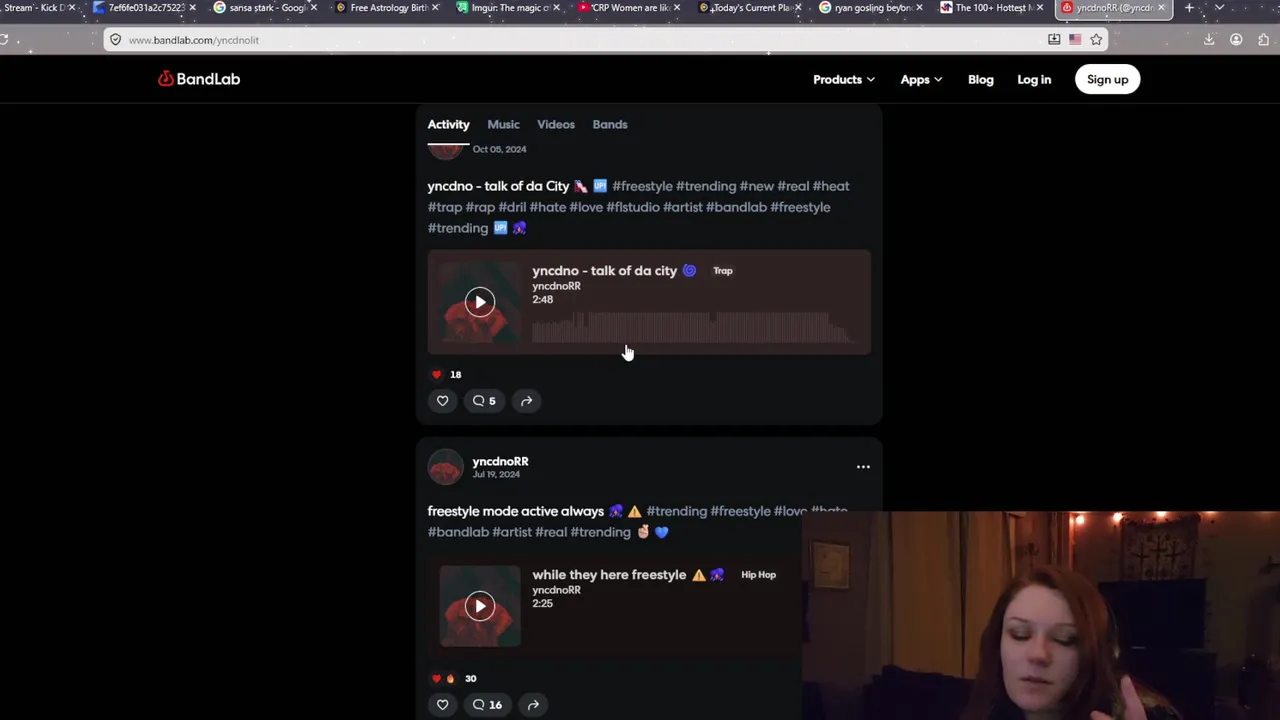This screenshot has width=1280, height=720.
Task: Open comments on the freestyle post with 16 comments
Action: click(487, 705)
